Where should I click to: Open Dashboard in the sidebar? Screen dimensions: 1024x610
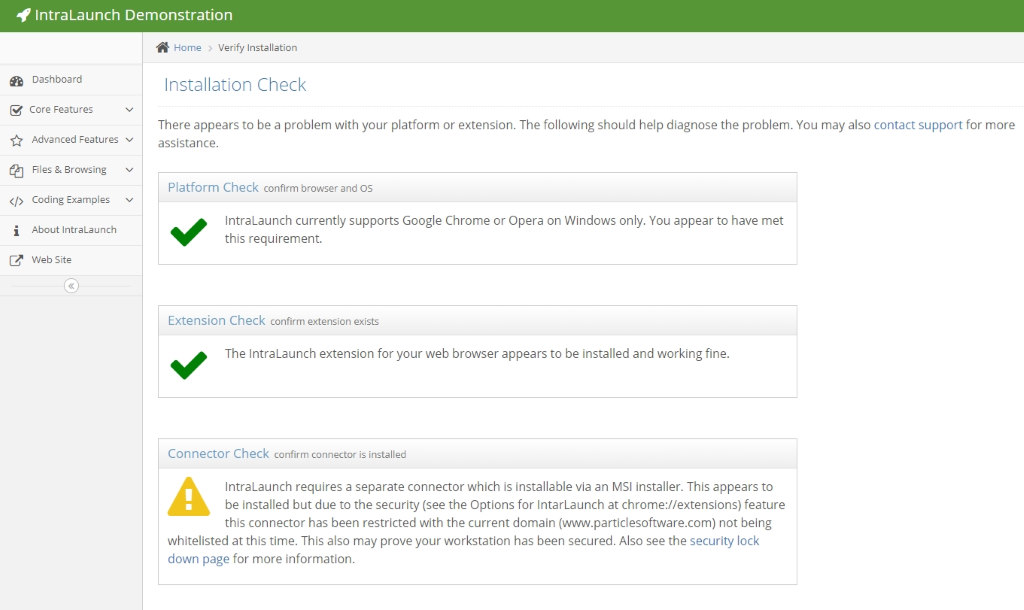pos(71,80)
